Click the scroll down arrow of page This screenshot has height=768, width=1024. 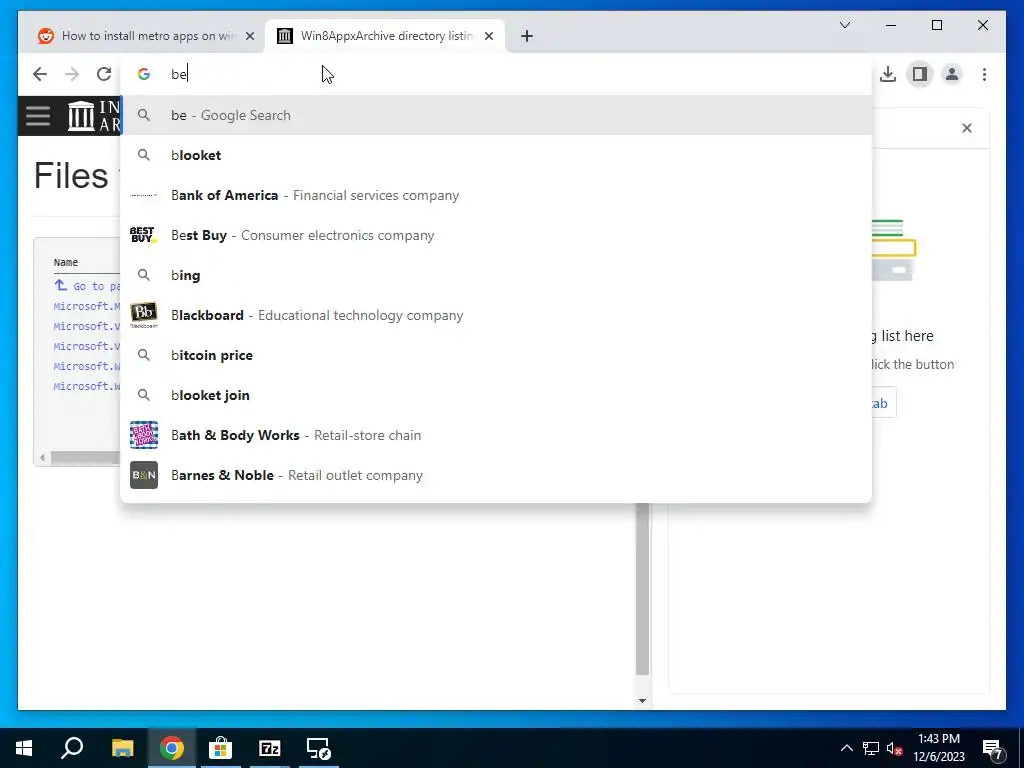pos(643,701)
